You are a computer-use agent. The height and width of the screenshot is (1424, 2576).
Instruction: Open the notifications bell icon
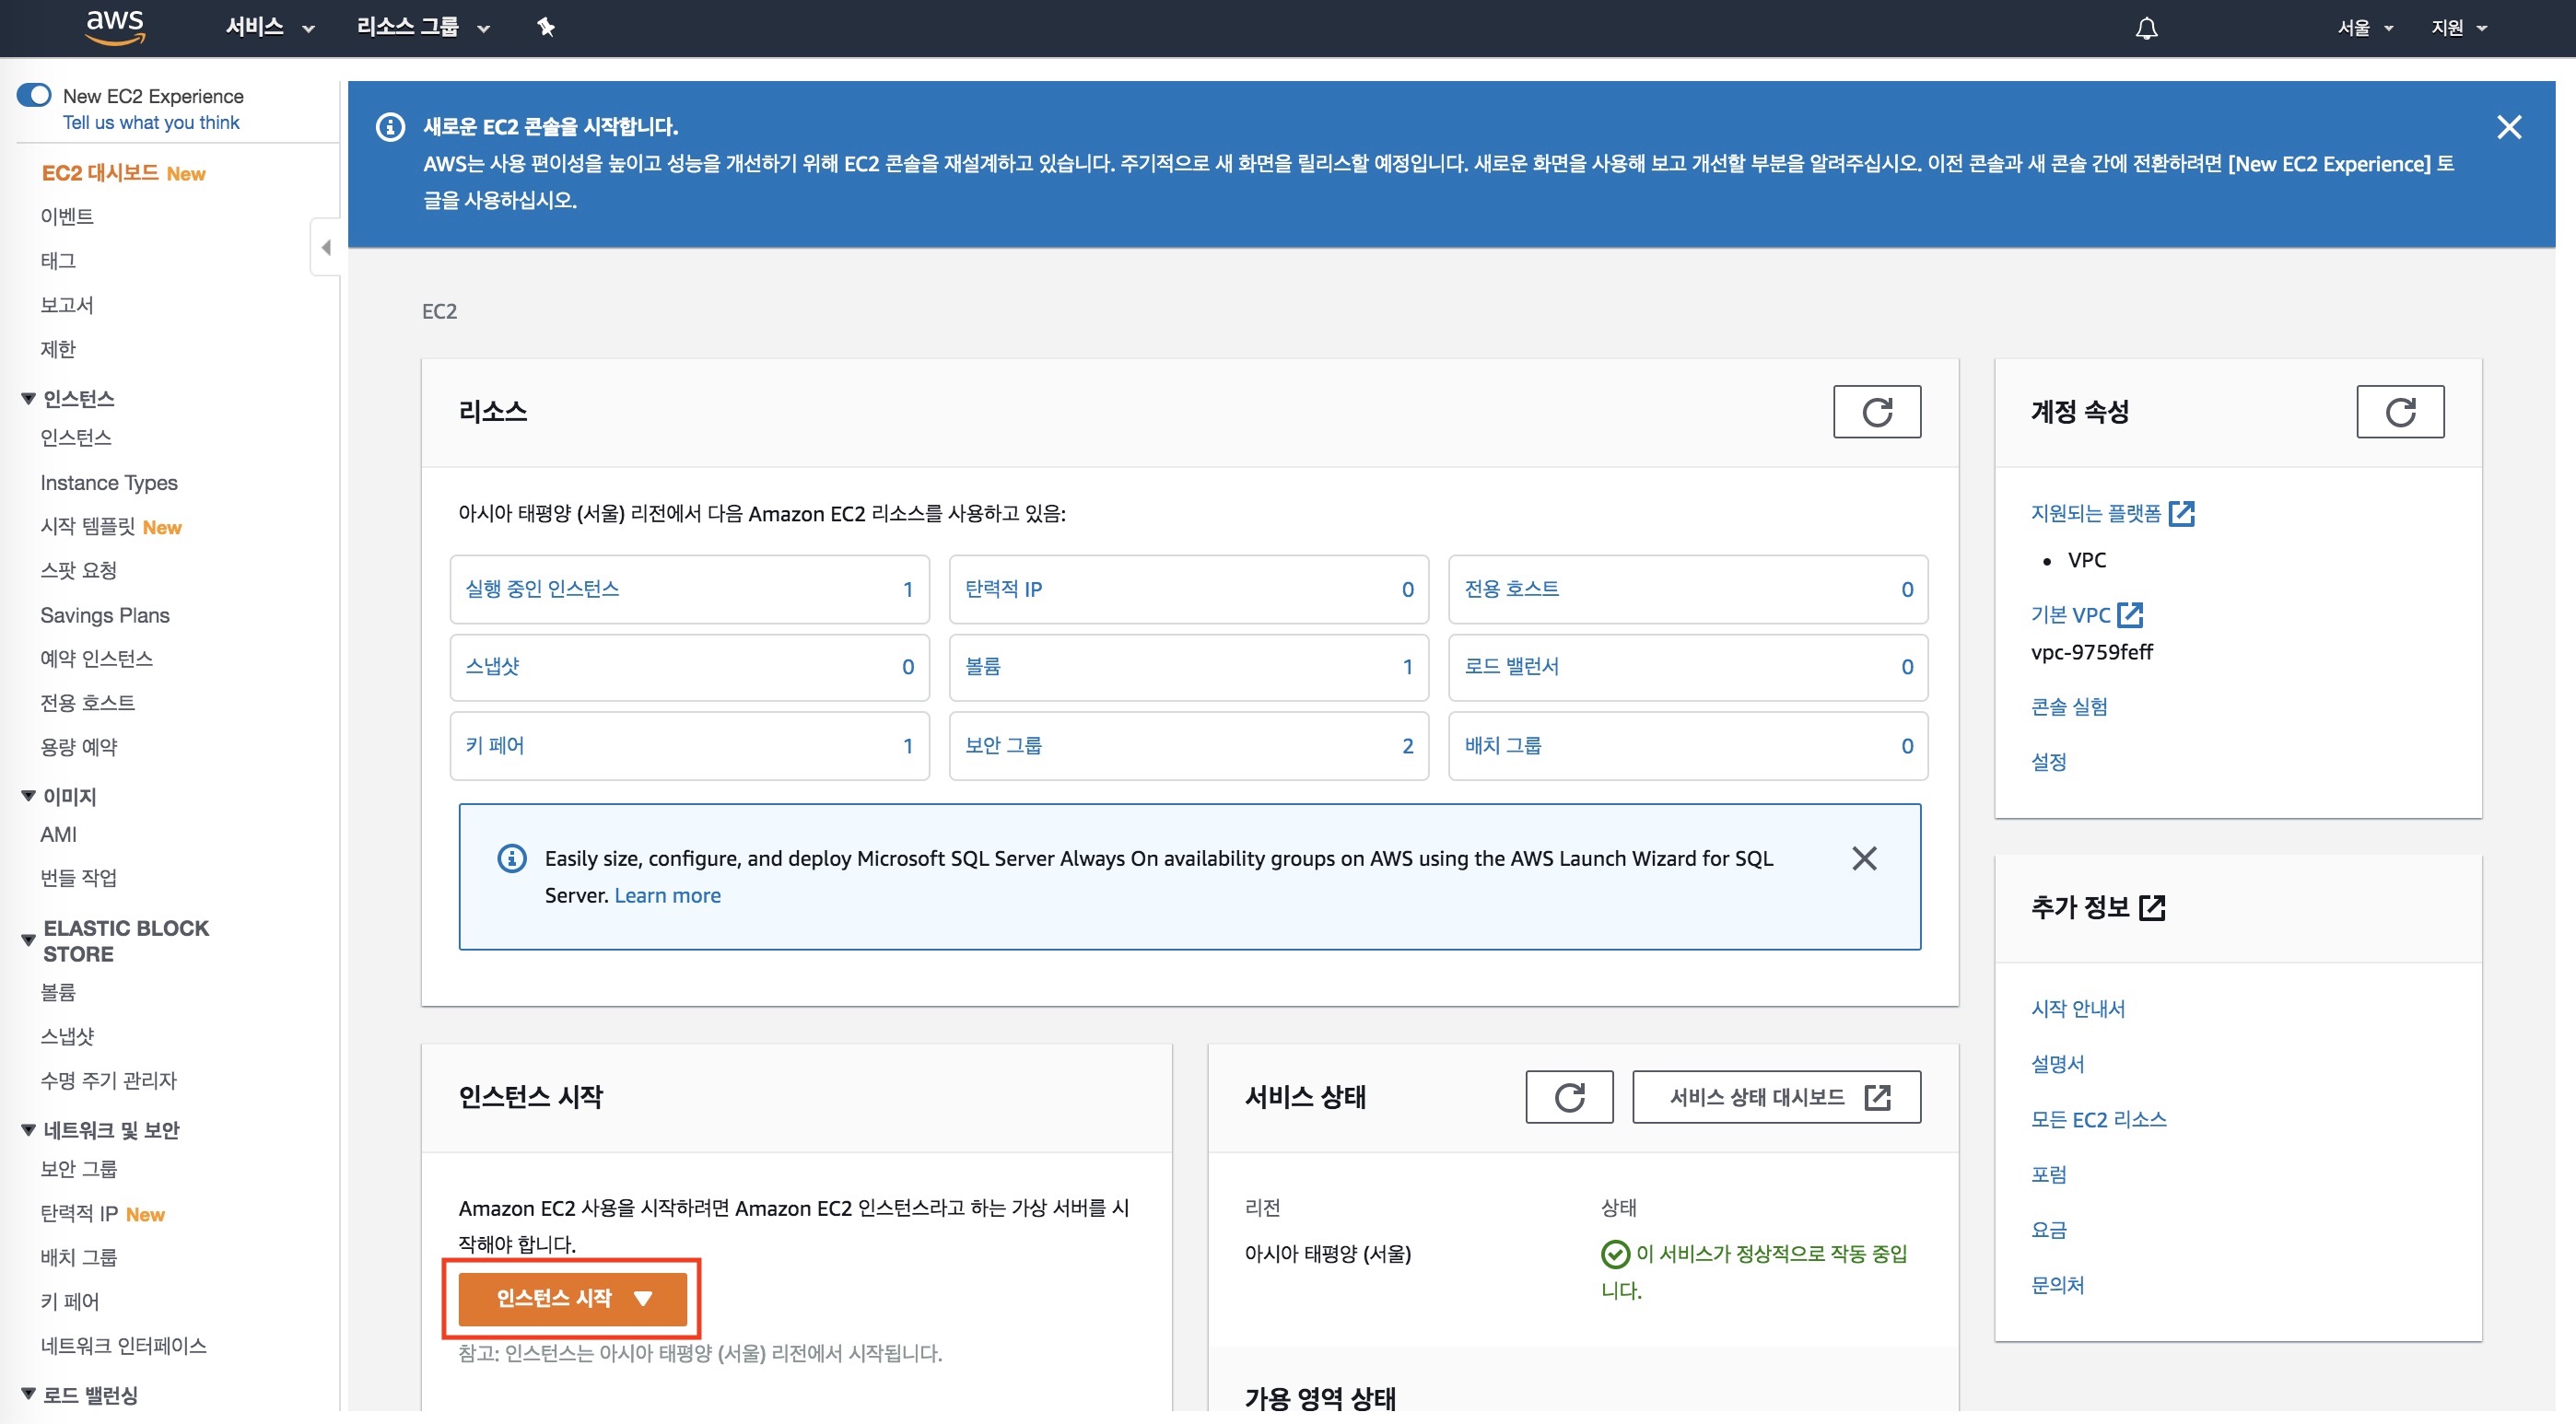[2146, 28]
